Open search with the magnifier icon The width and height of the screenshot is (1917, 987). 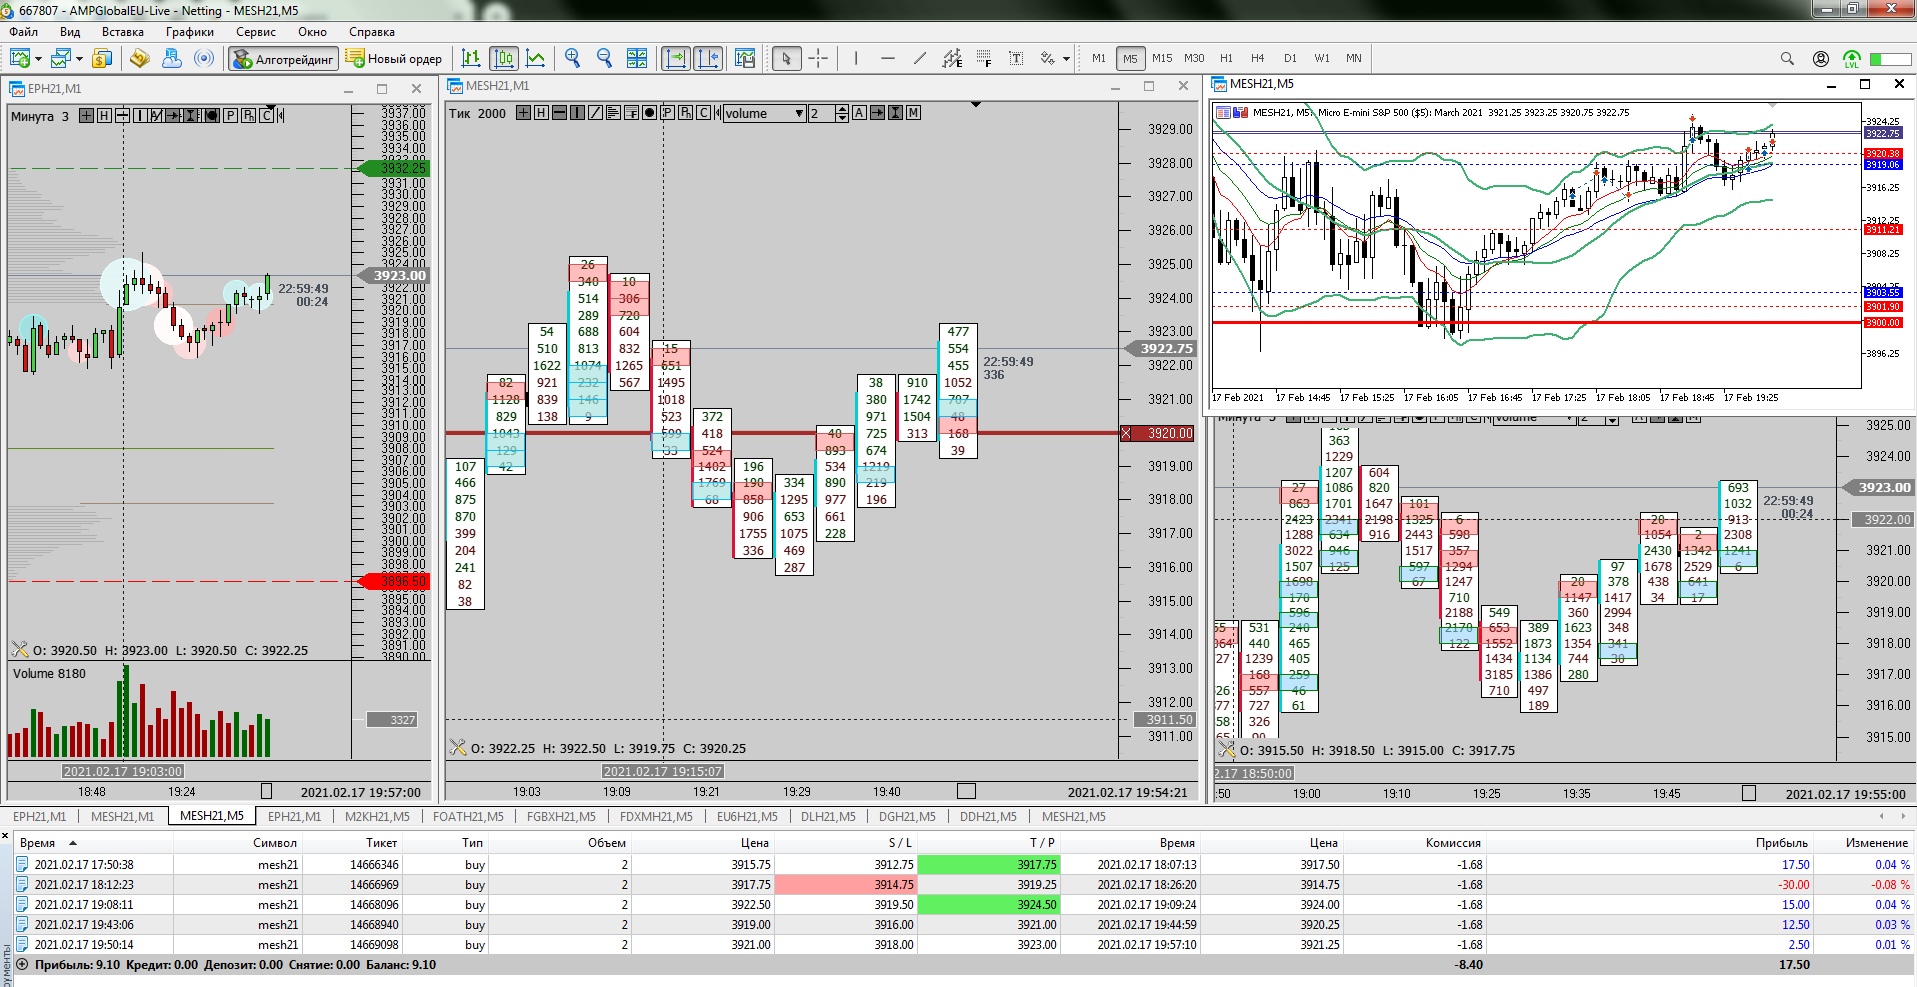(1787, 59)
